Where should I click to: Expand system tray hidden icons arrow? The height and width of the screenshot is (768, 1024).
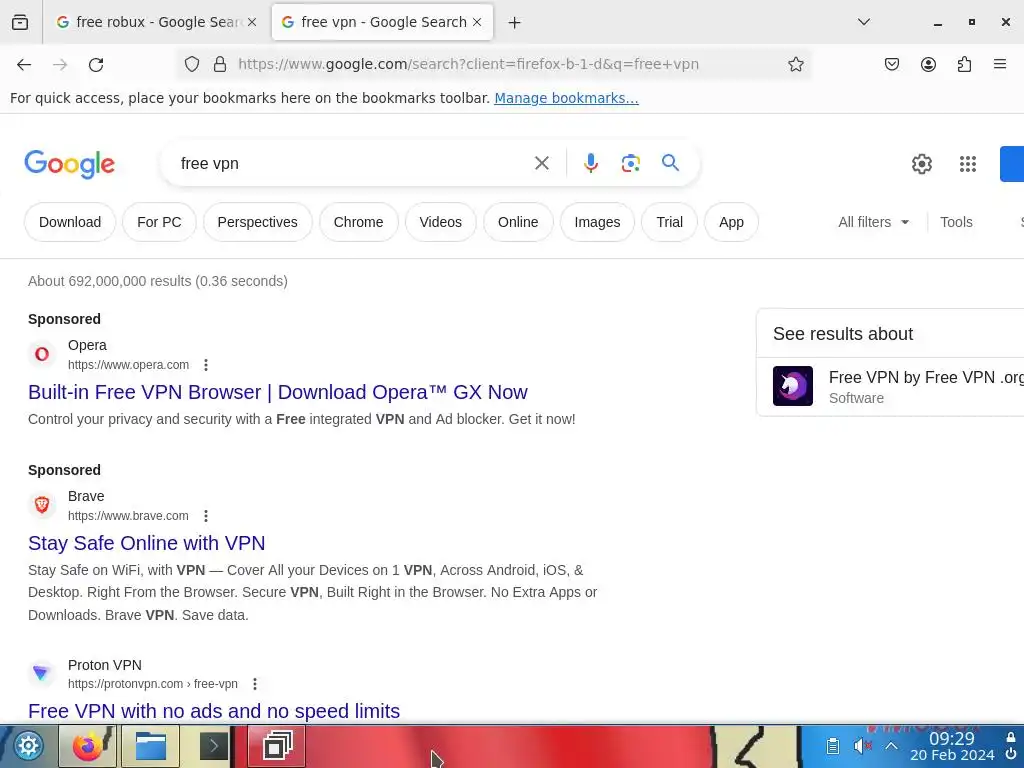[891, 746]
